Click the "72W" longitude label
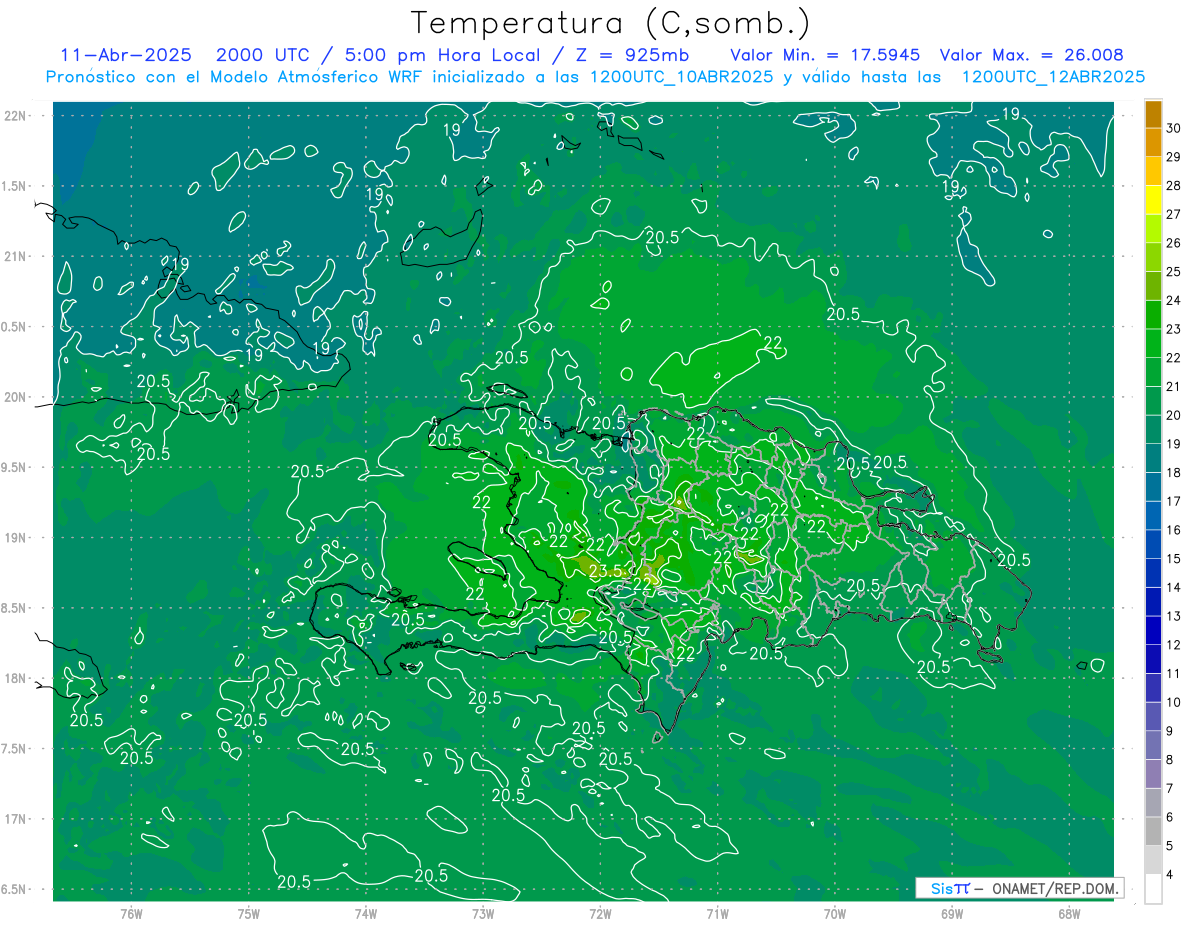Screen dimensions: 1200x927 click(x=600, y=913)
